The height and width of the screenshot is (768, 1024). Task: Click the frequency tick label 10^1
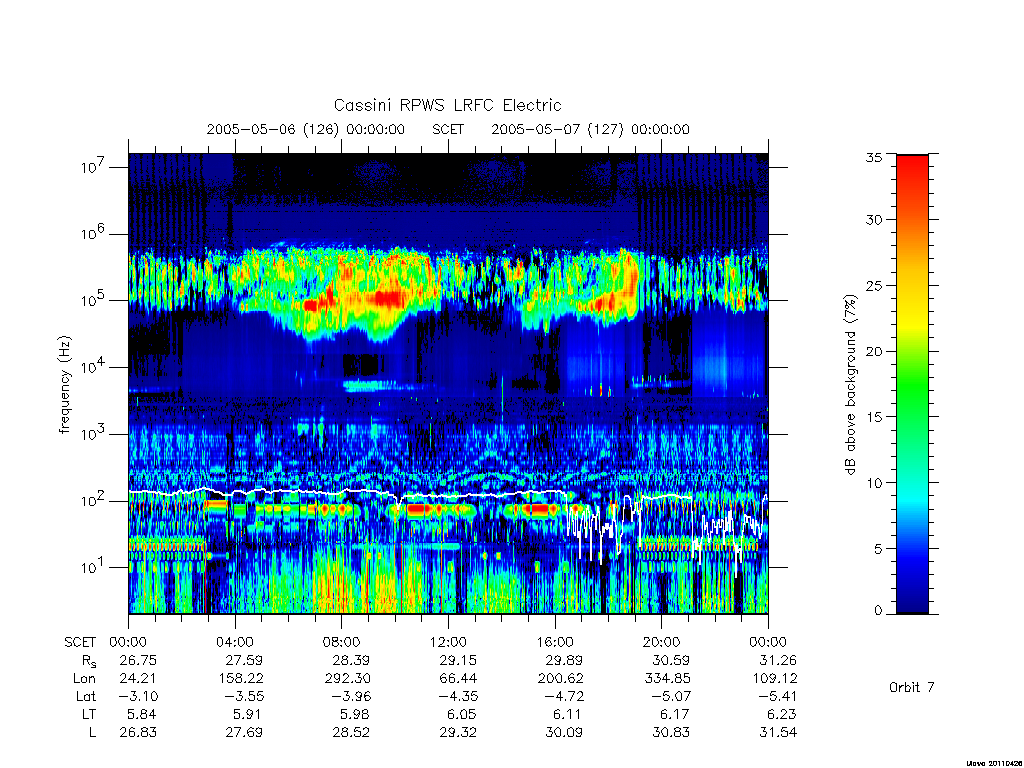click(91, 568)
